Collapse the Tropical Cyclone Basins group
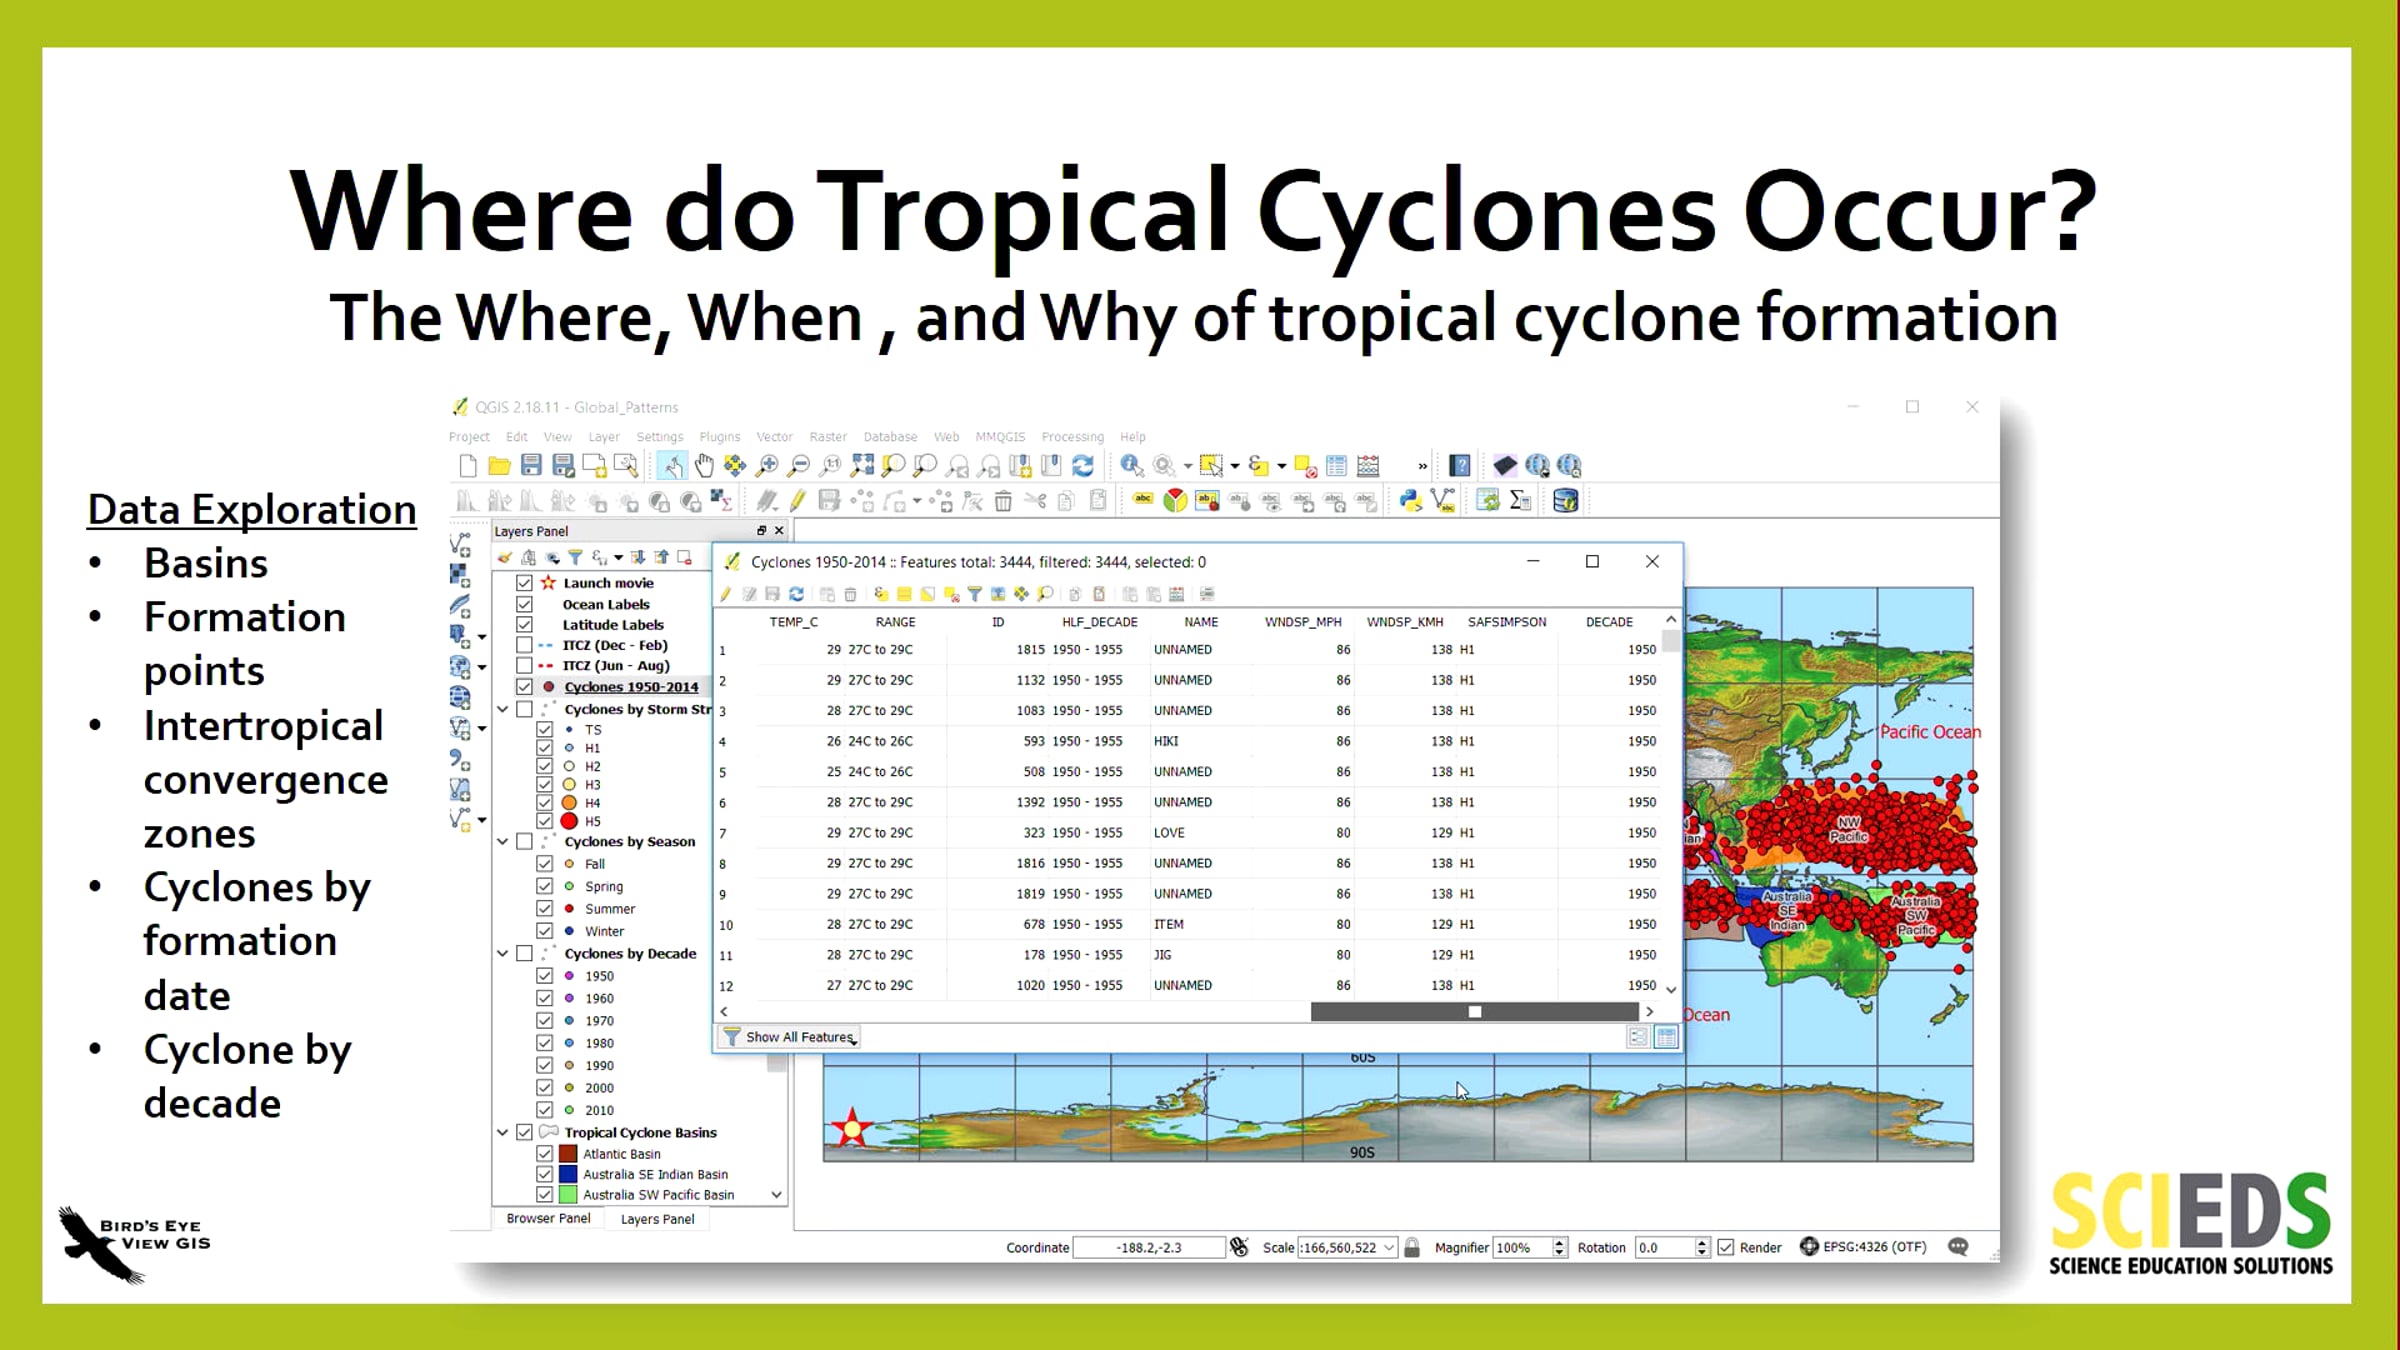The height and width of the screenshot is (1350, 2400). click(503, 1133)
